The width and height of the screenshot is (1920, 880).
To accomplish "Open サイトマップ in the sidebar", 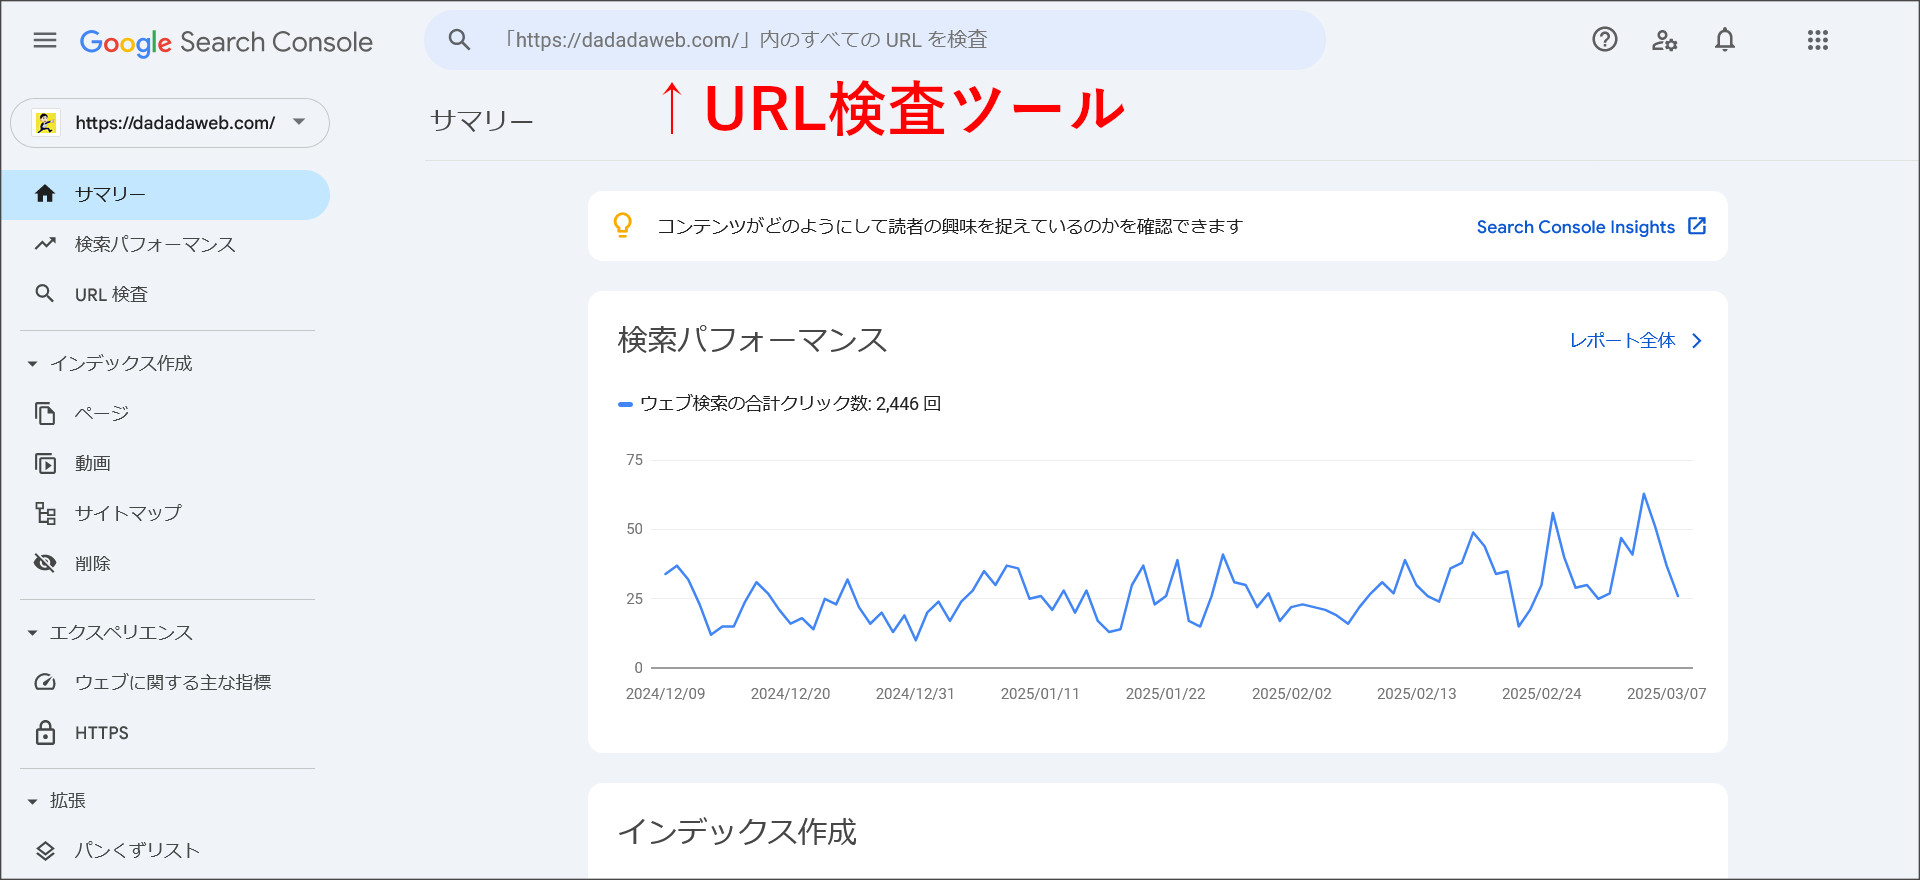I will (x=165, y=513).
